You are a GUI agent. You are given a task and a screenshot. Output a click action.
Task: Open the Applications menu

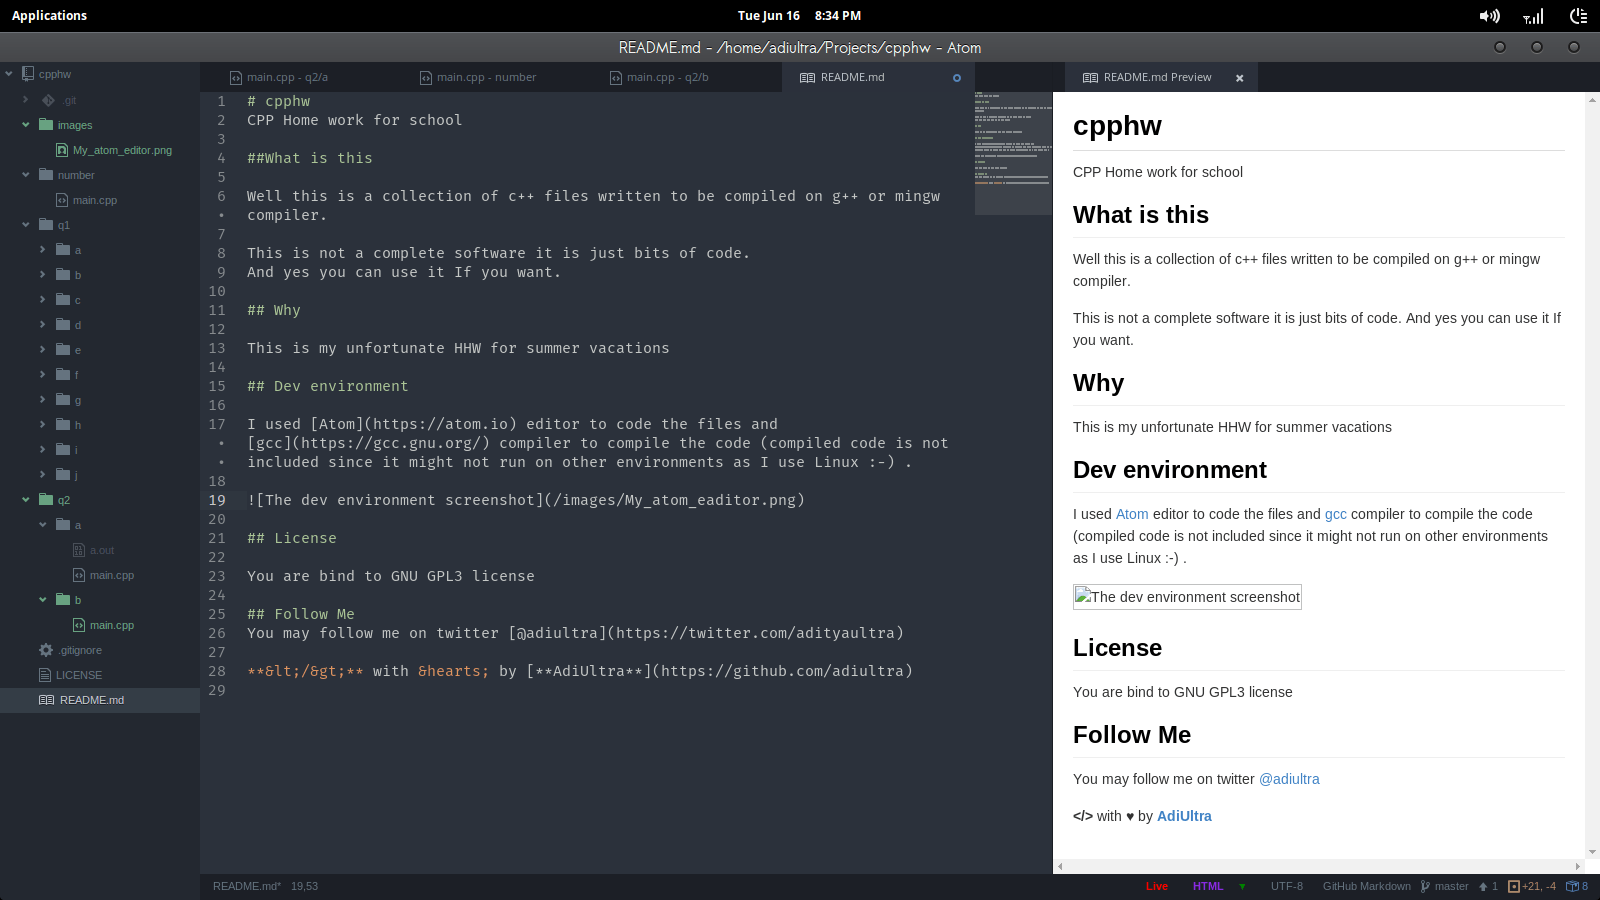[x=49, y=16]
